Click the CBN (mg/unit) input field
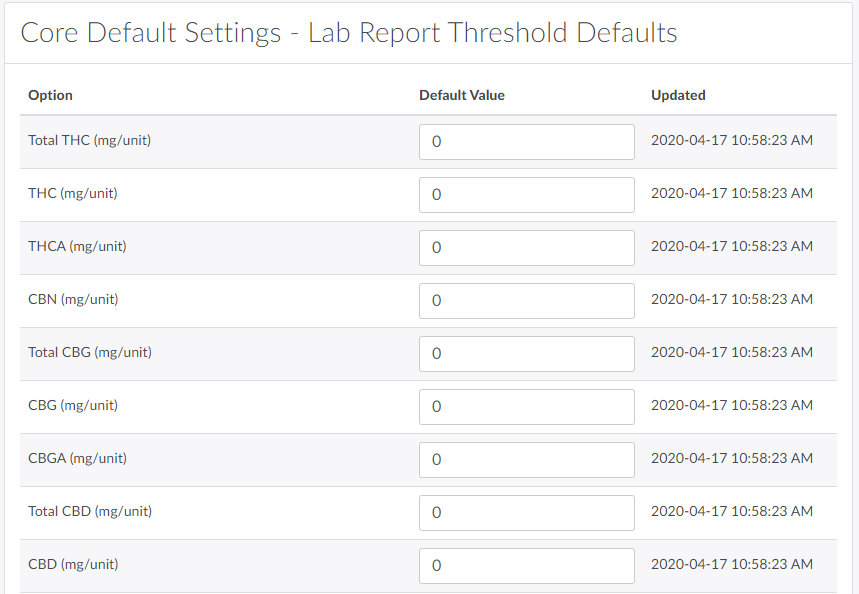This screenshot has width=859, height=594. pos(526,301)
